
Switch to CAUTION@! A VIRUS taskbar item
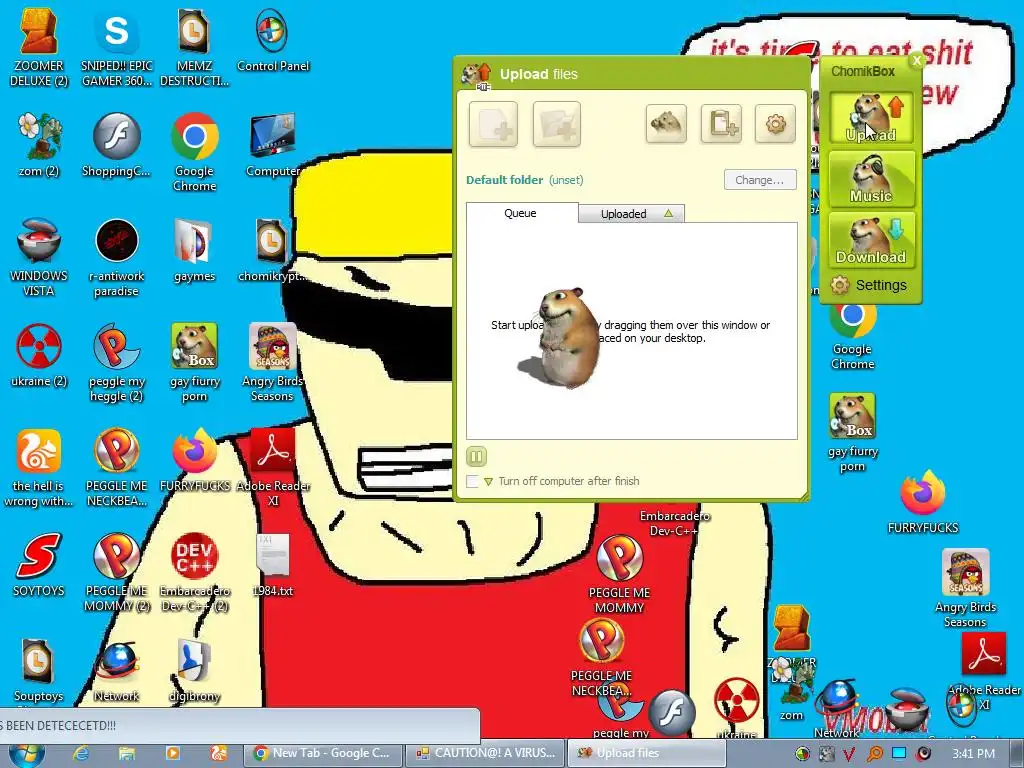pyautogui.click(x=484, y=753)
